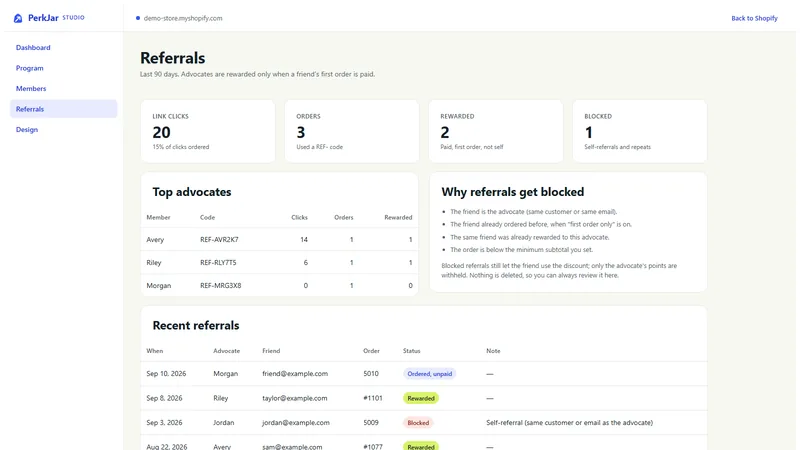Click the Clicks column header
Image resolution: width=800 pixels, height=450 pixels.
tap(299, 217)
